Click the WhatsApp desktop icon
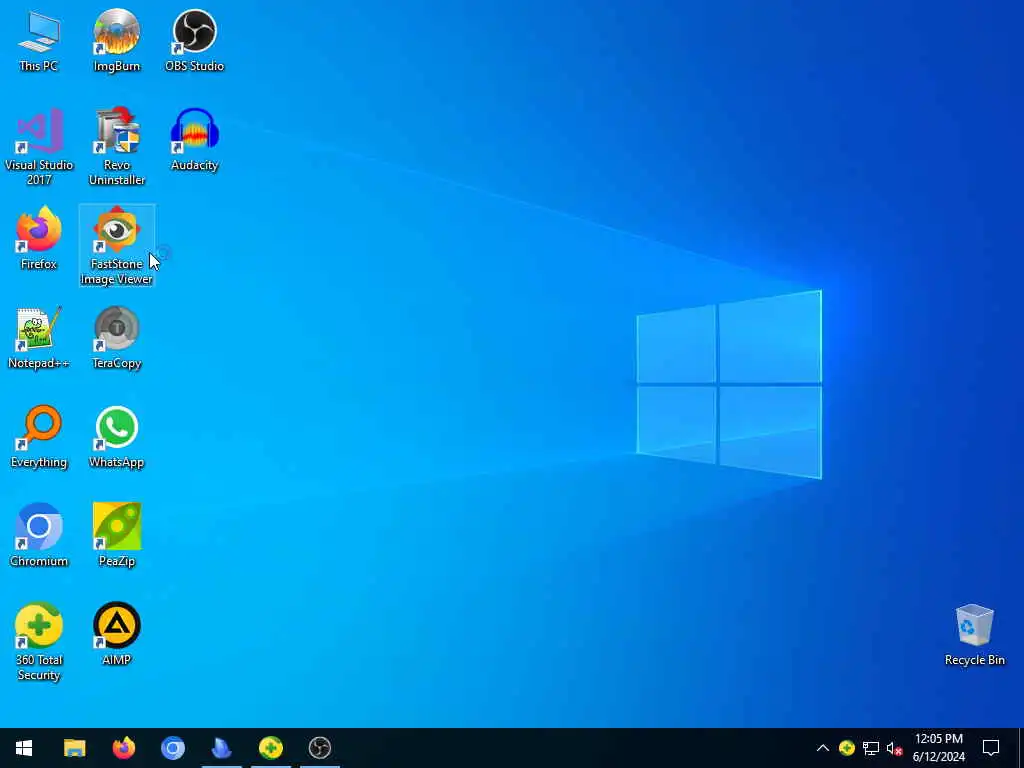1024x768 pixels. [116, 437]
